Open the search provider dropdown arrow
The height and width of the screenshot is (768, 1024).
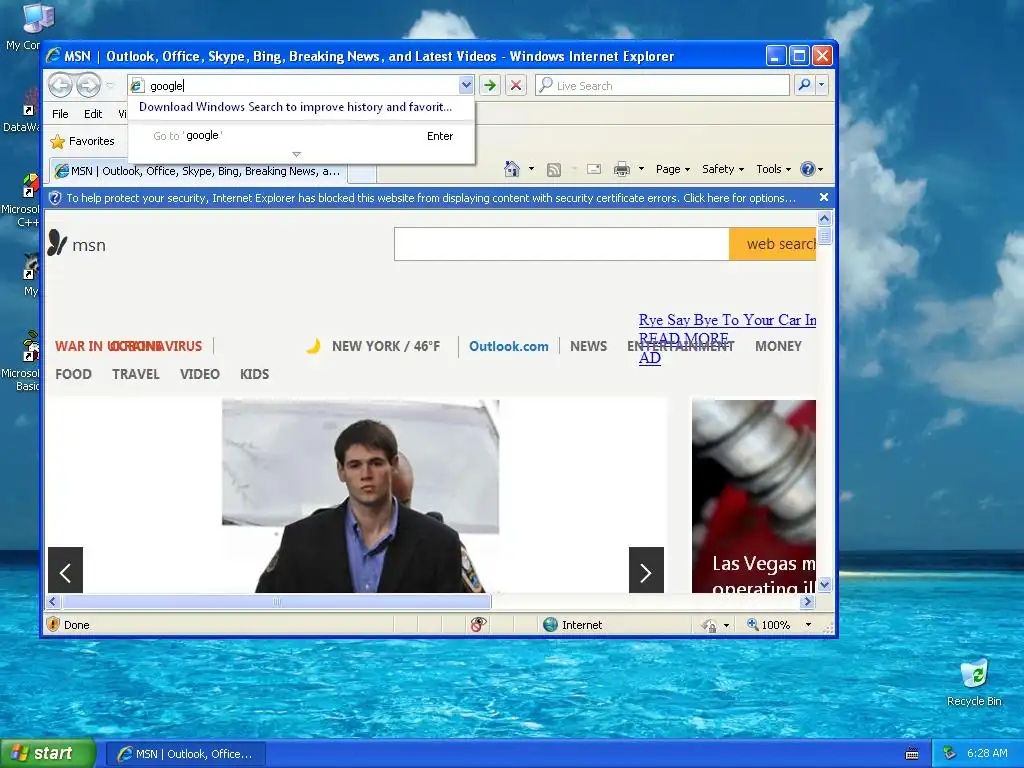tap(822, 85)
